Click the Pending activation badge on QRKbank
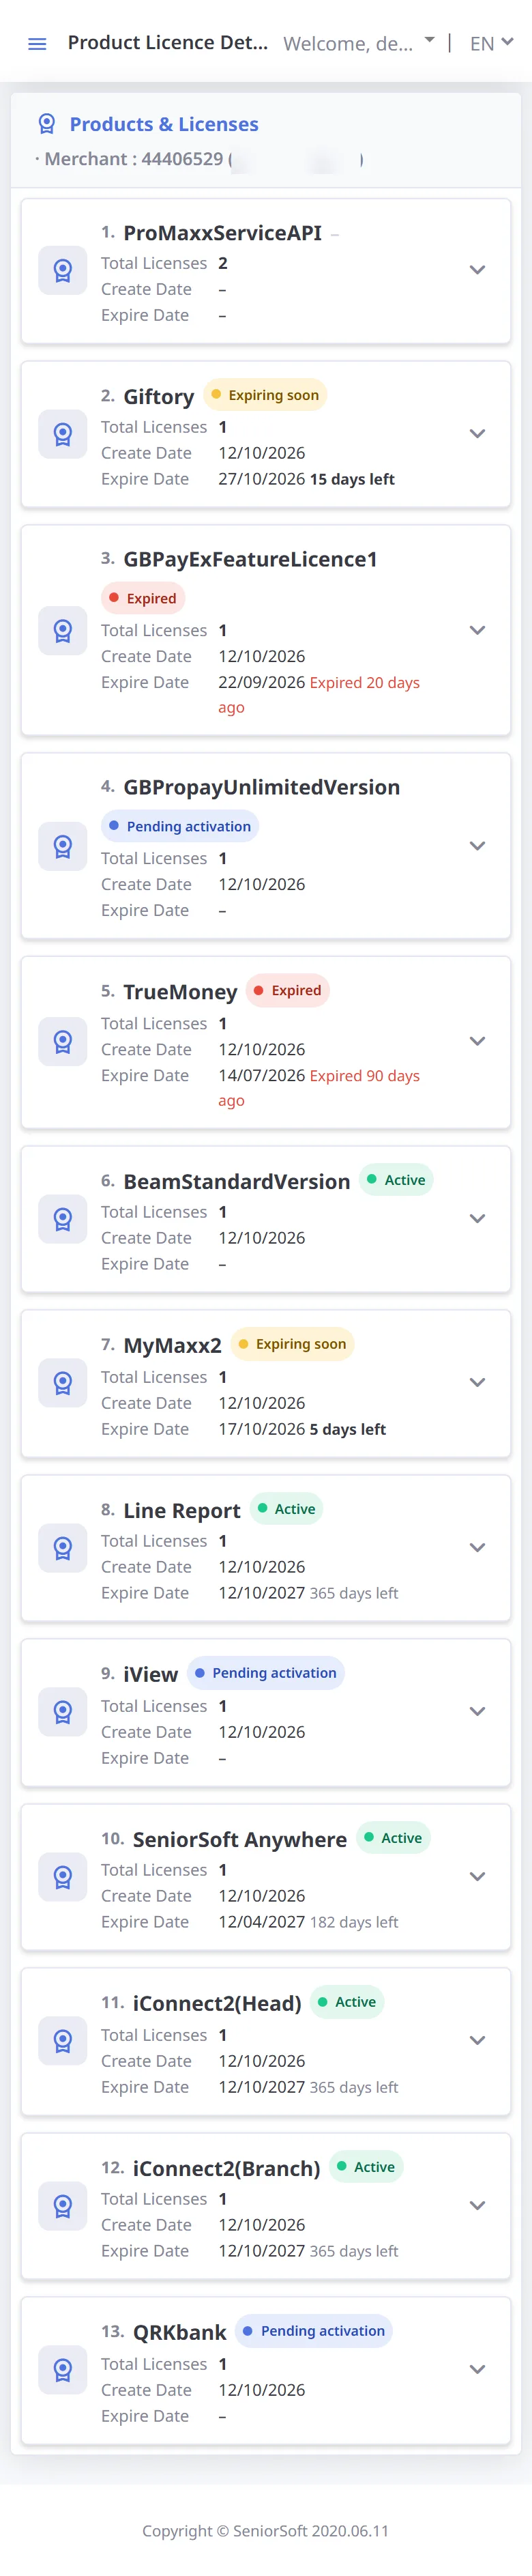This screenshot has height=2576, width=532. tap(314, 2332)
